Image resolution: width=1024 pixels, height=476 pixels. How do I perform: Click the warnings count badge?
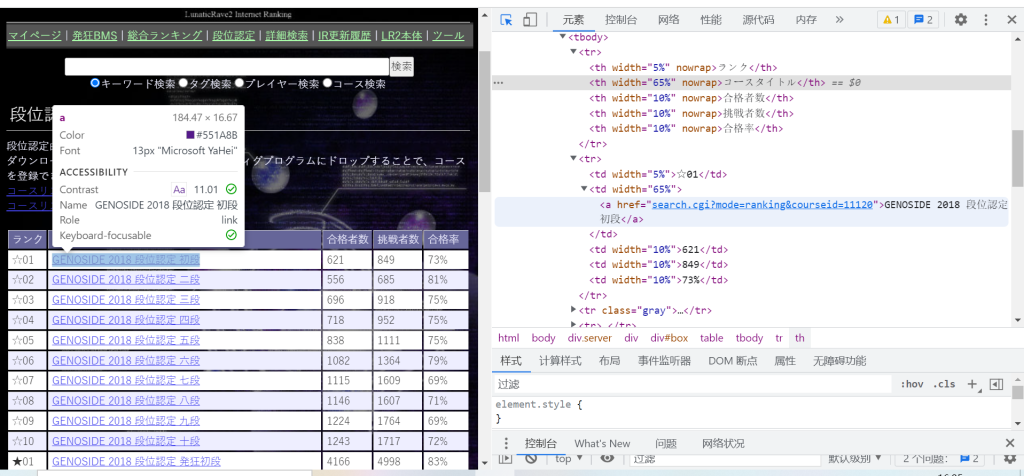(889, 19)
